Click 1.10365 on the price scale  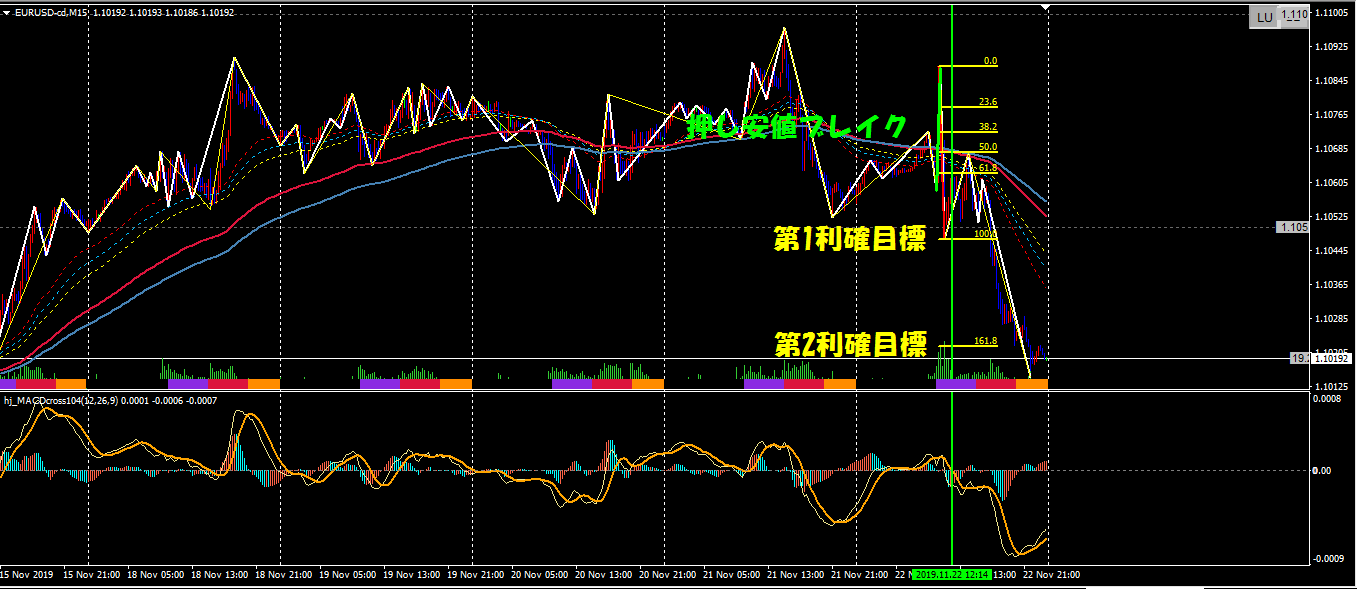coord(1332,285)
